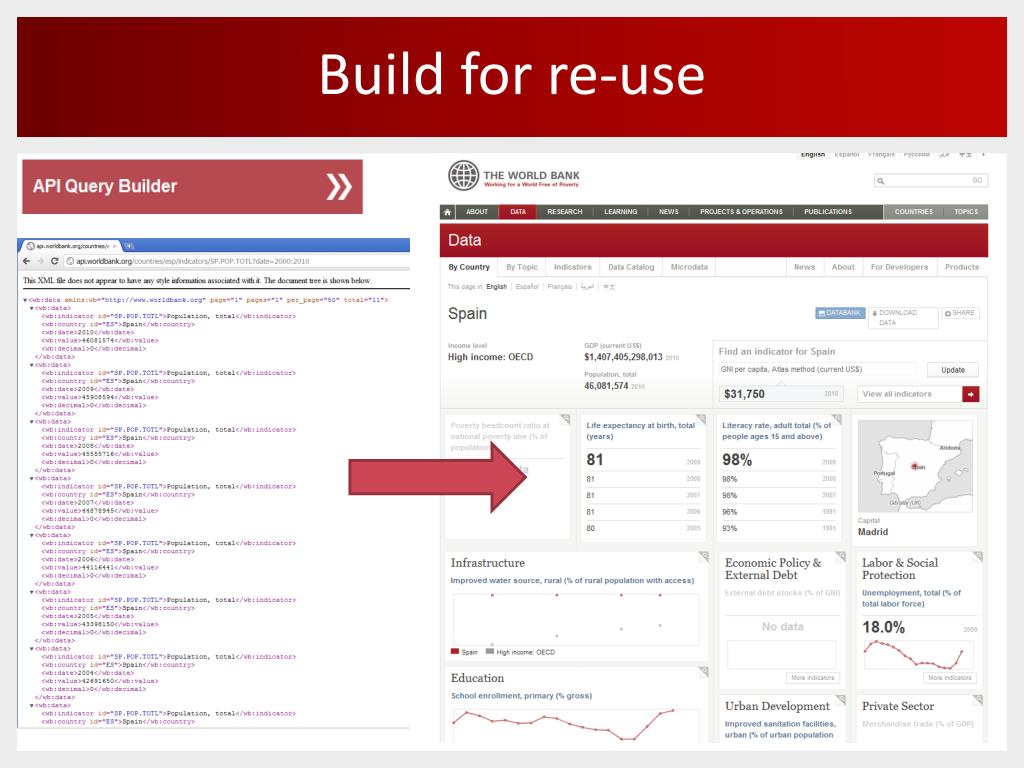Switch page language to Español
The height and width of the screenshot is (768, 1024).
point(527,287)
